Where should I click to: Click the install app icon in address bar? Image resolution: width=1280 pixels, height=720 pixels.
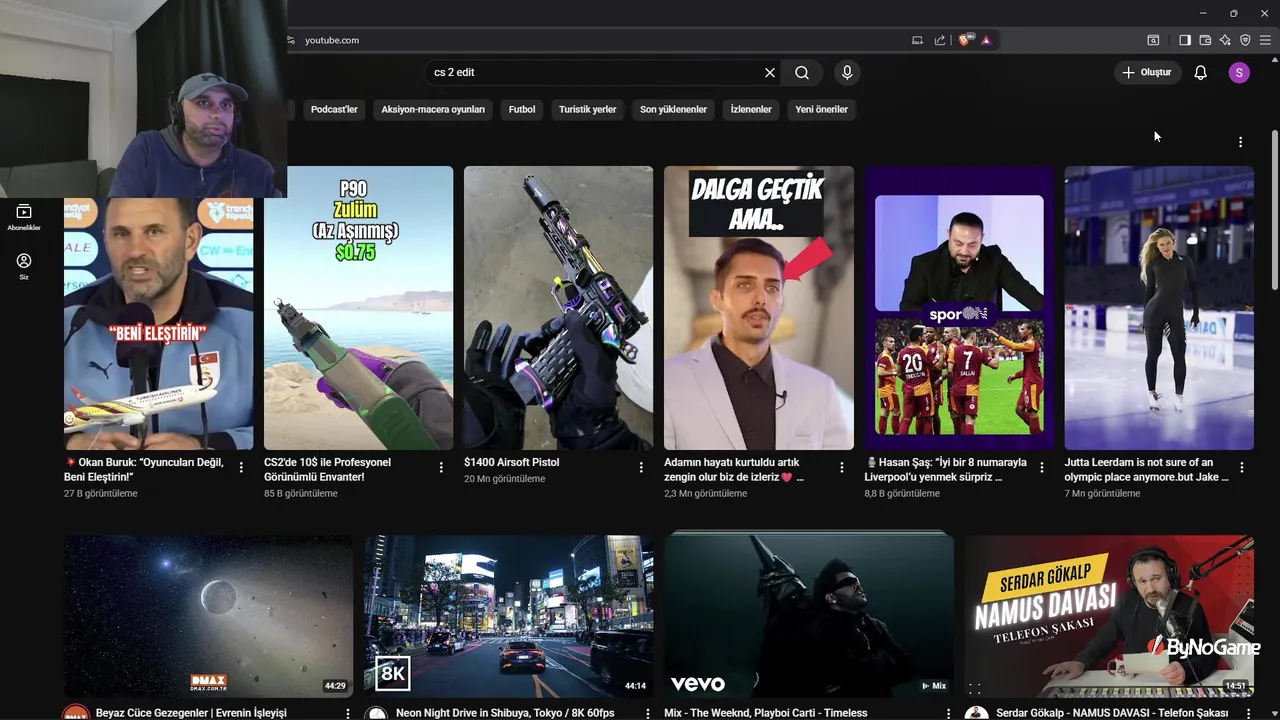pos(917,40)
